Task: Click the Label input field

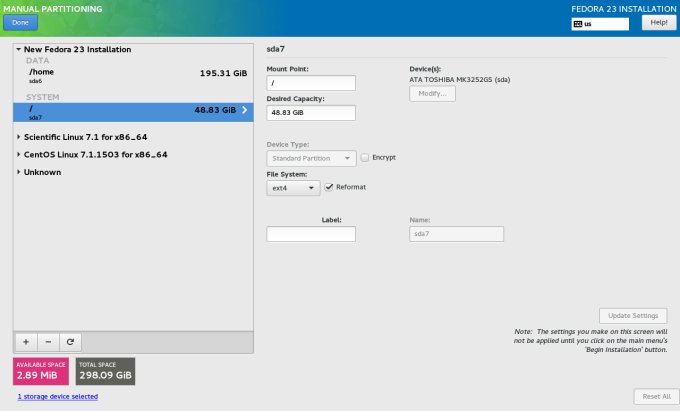Action: pyautogui.click(x=311, y=234)
